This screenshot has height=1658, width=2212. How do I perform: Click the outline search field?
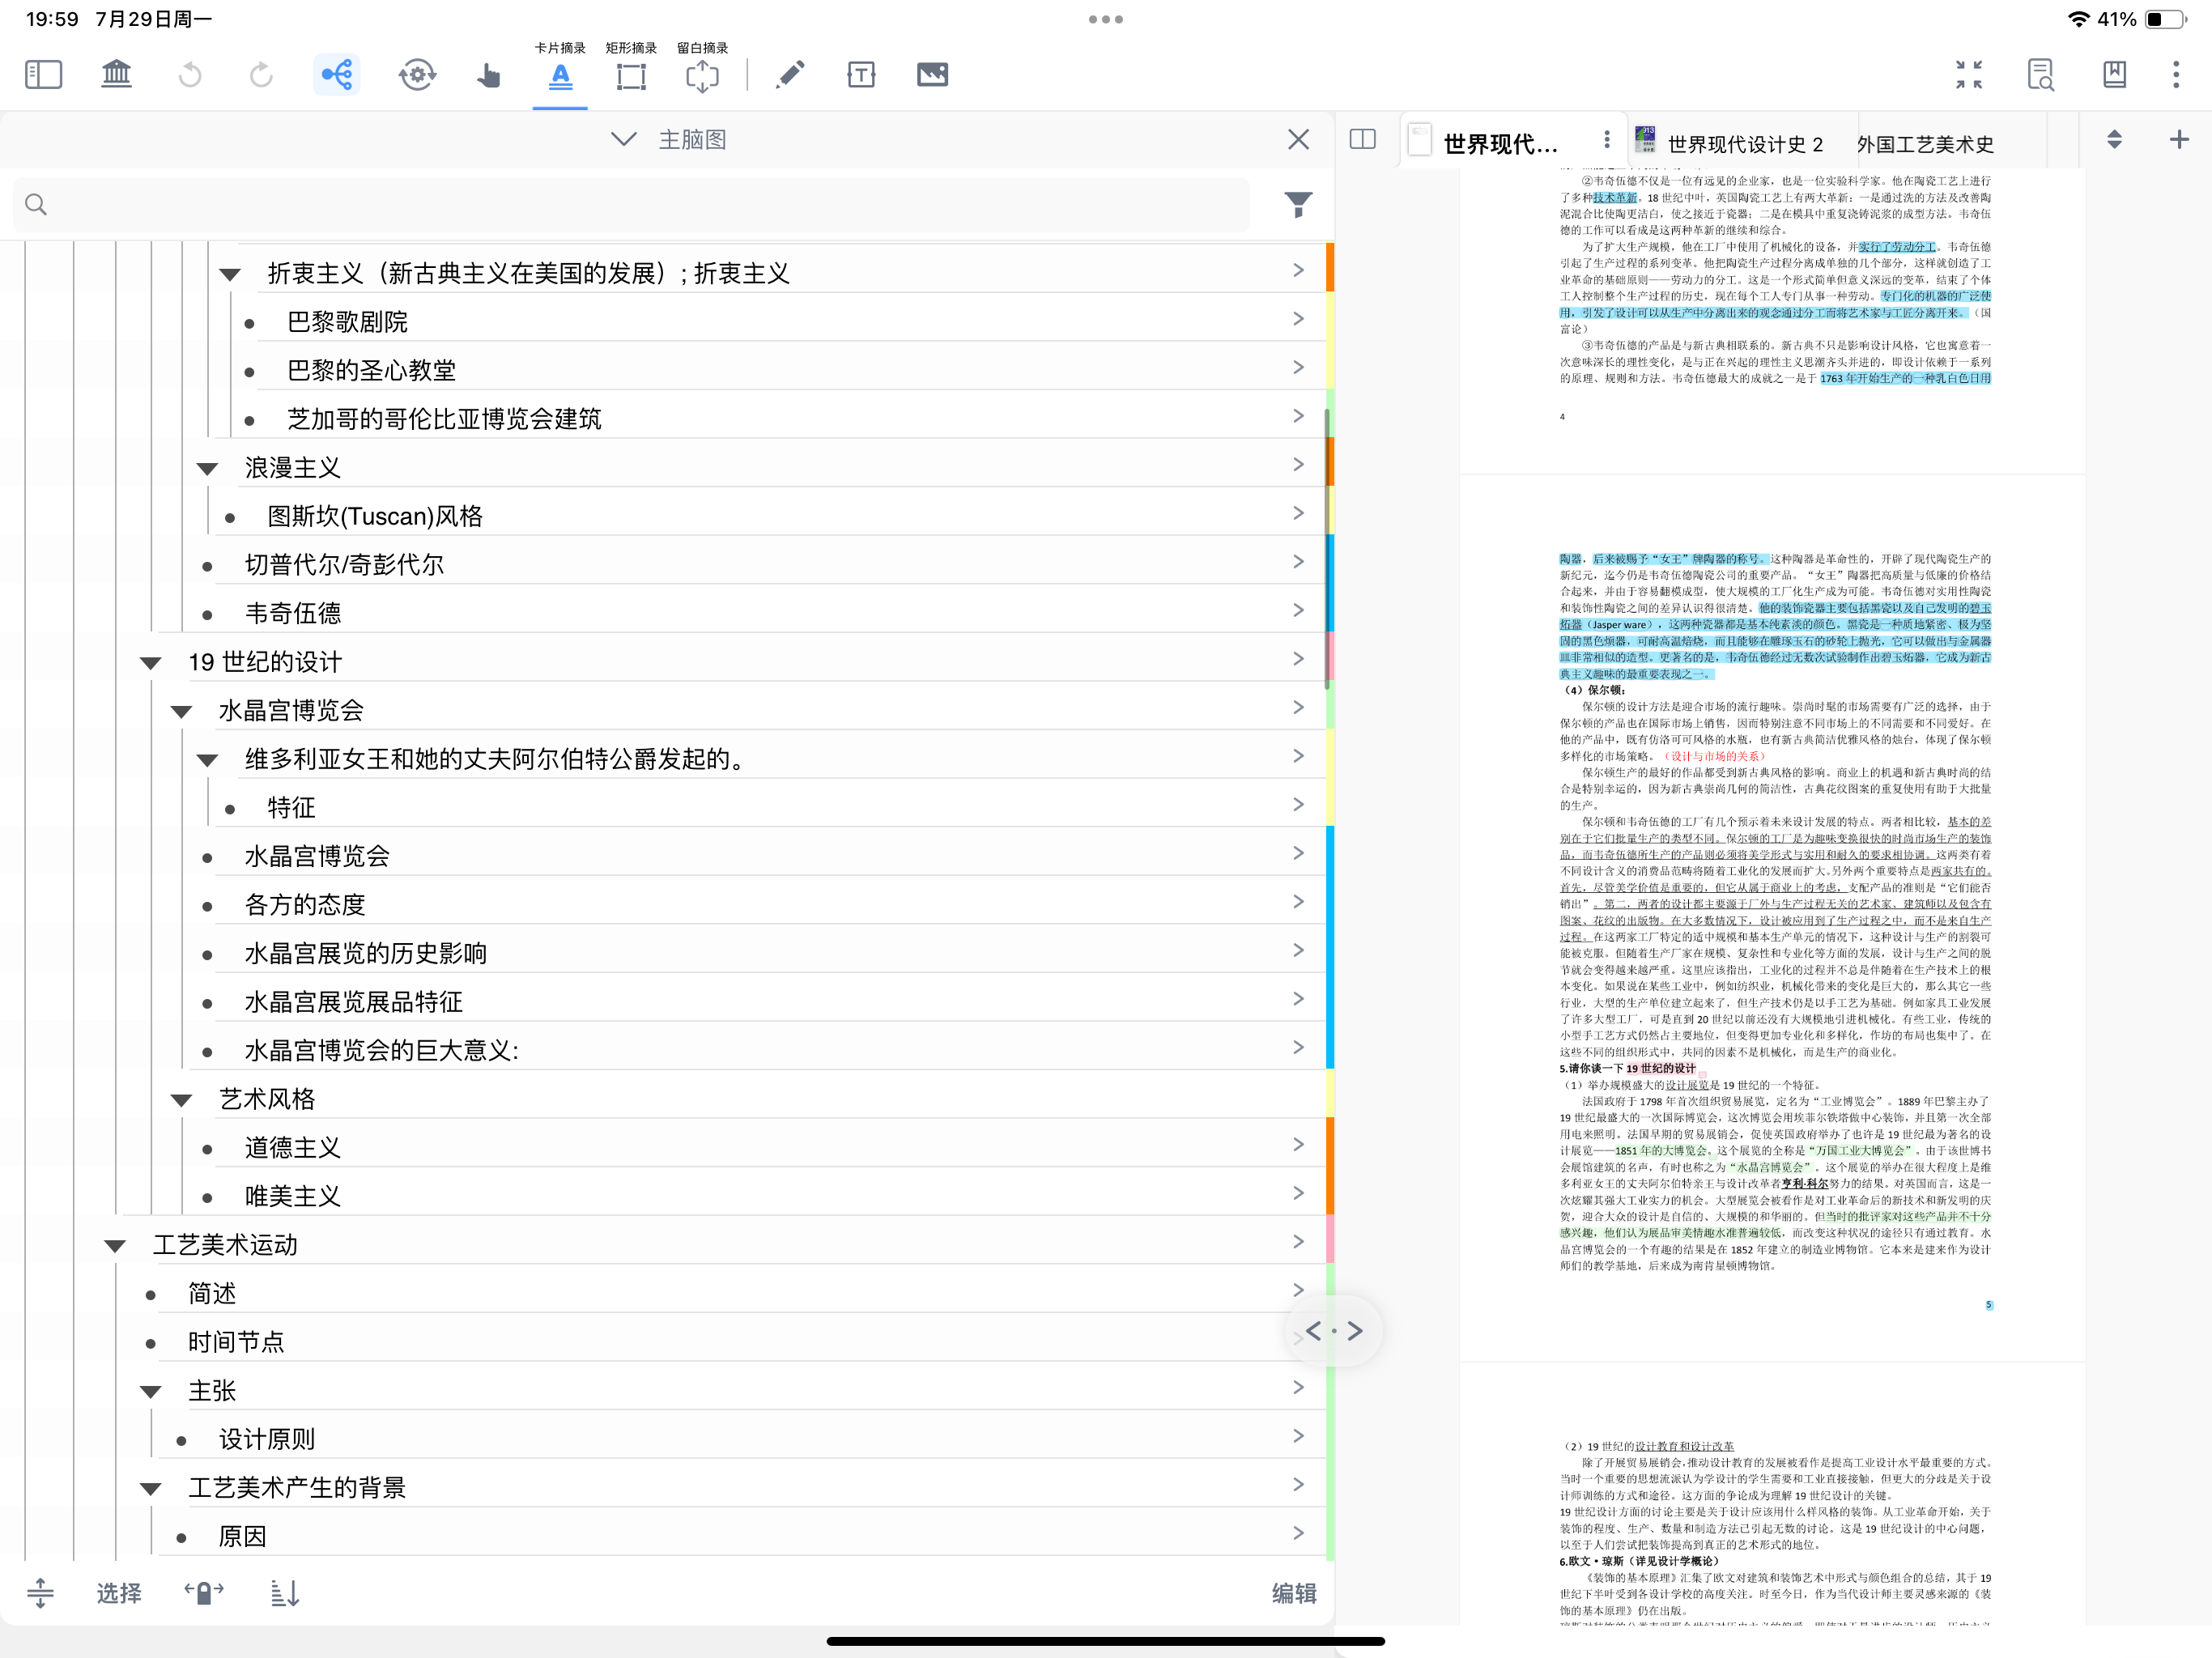631,205
